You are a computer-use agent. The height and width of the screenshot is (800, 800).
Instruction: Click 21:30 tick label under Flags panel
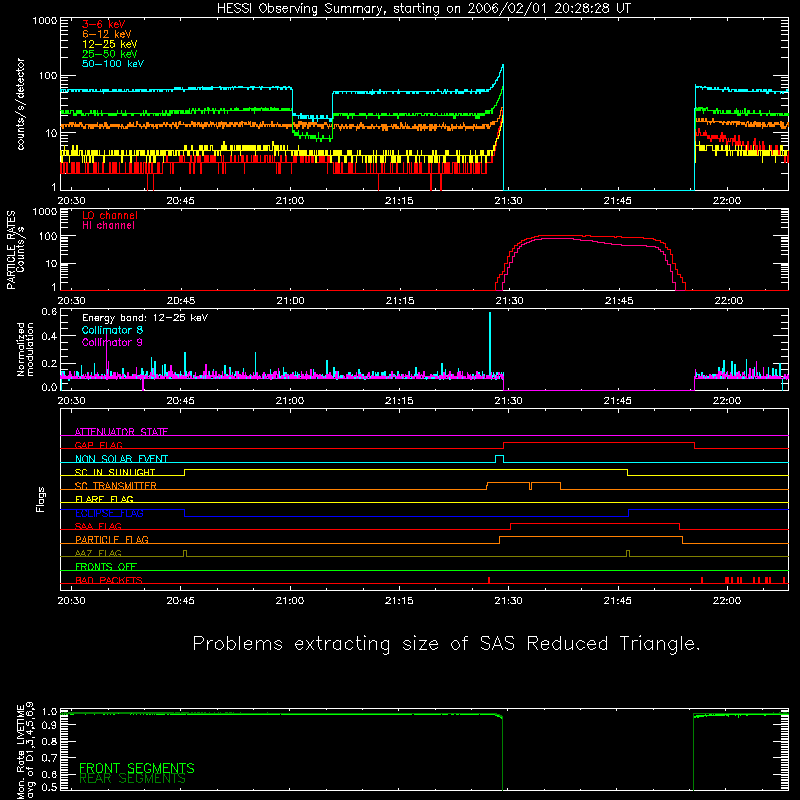(508, 601)
